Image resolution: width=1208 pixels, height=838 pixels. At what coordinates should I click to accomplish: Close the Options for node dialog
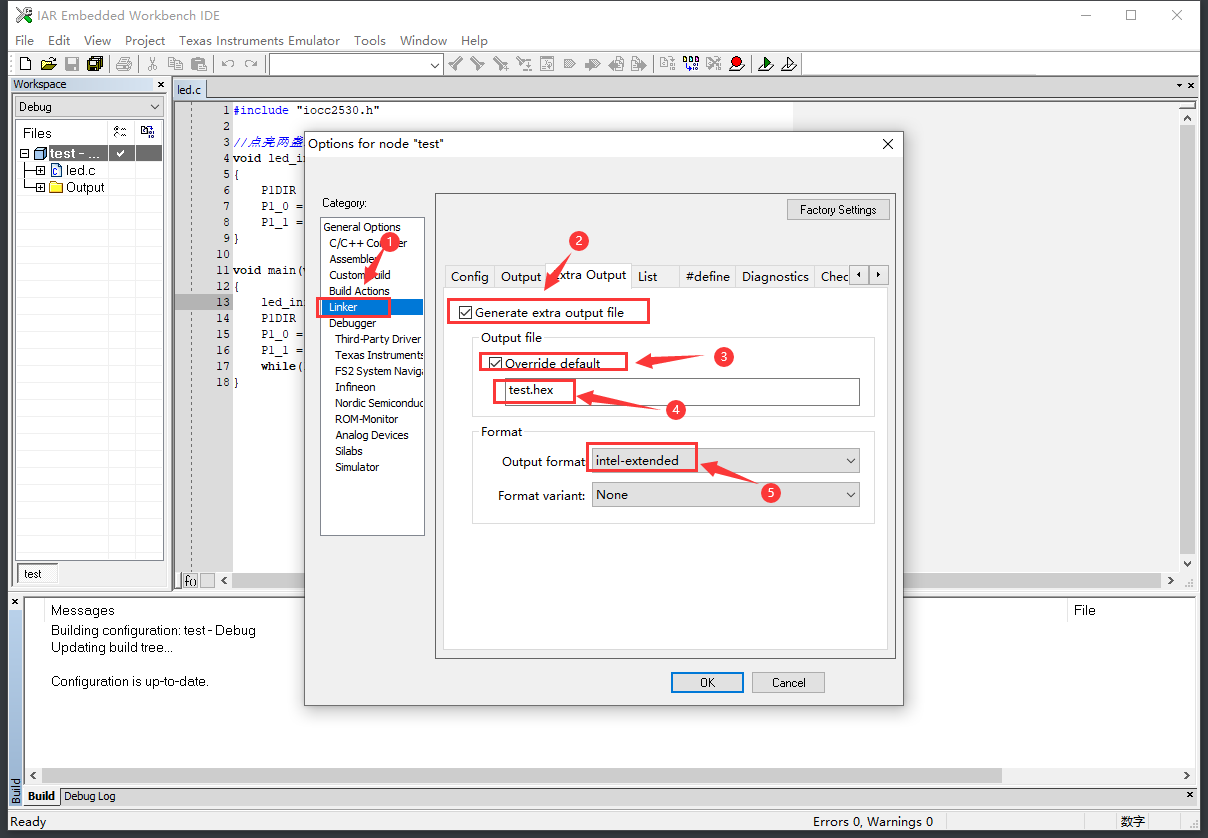click(888, 144)
